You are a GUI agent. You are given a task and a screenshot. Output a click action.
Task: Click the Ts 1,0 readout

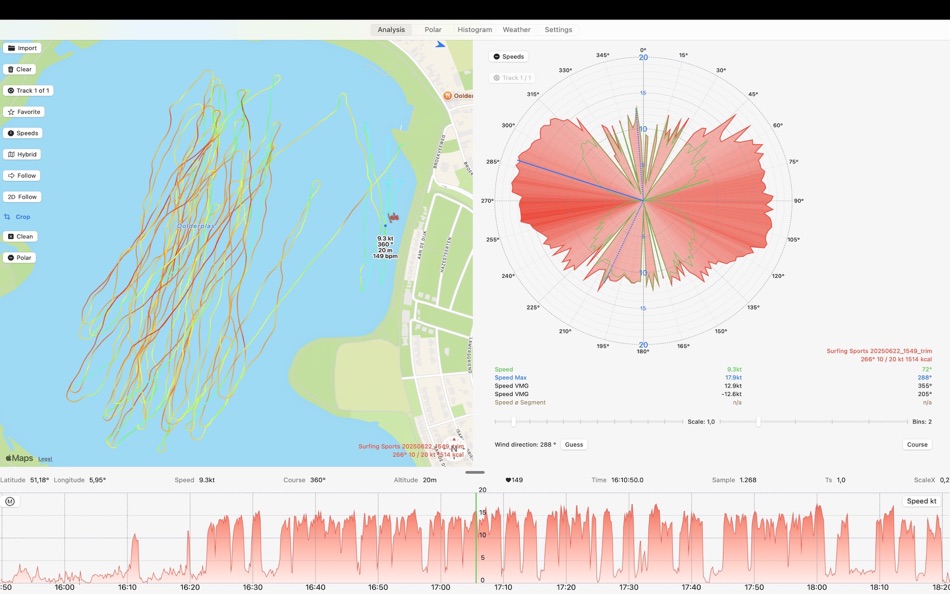pos(834,480)
